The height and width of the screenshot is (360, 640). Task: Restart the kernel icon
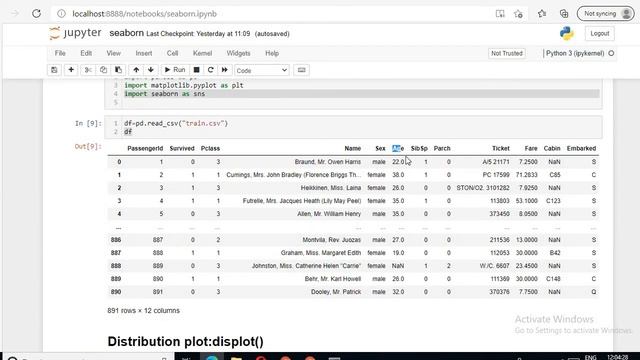(x=211, y=70)
